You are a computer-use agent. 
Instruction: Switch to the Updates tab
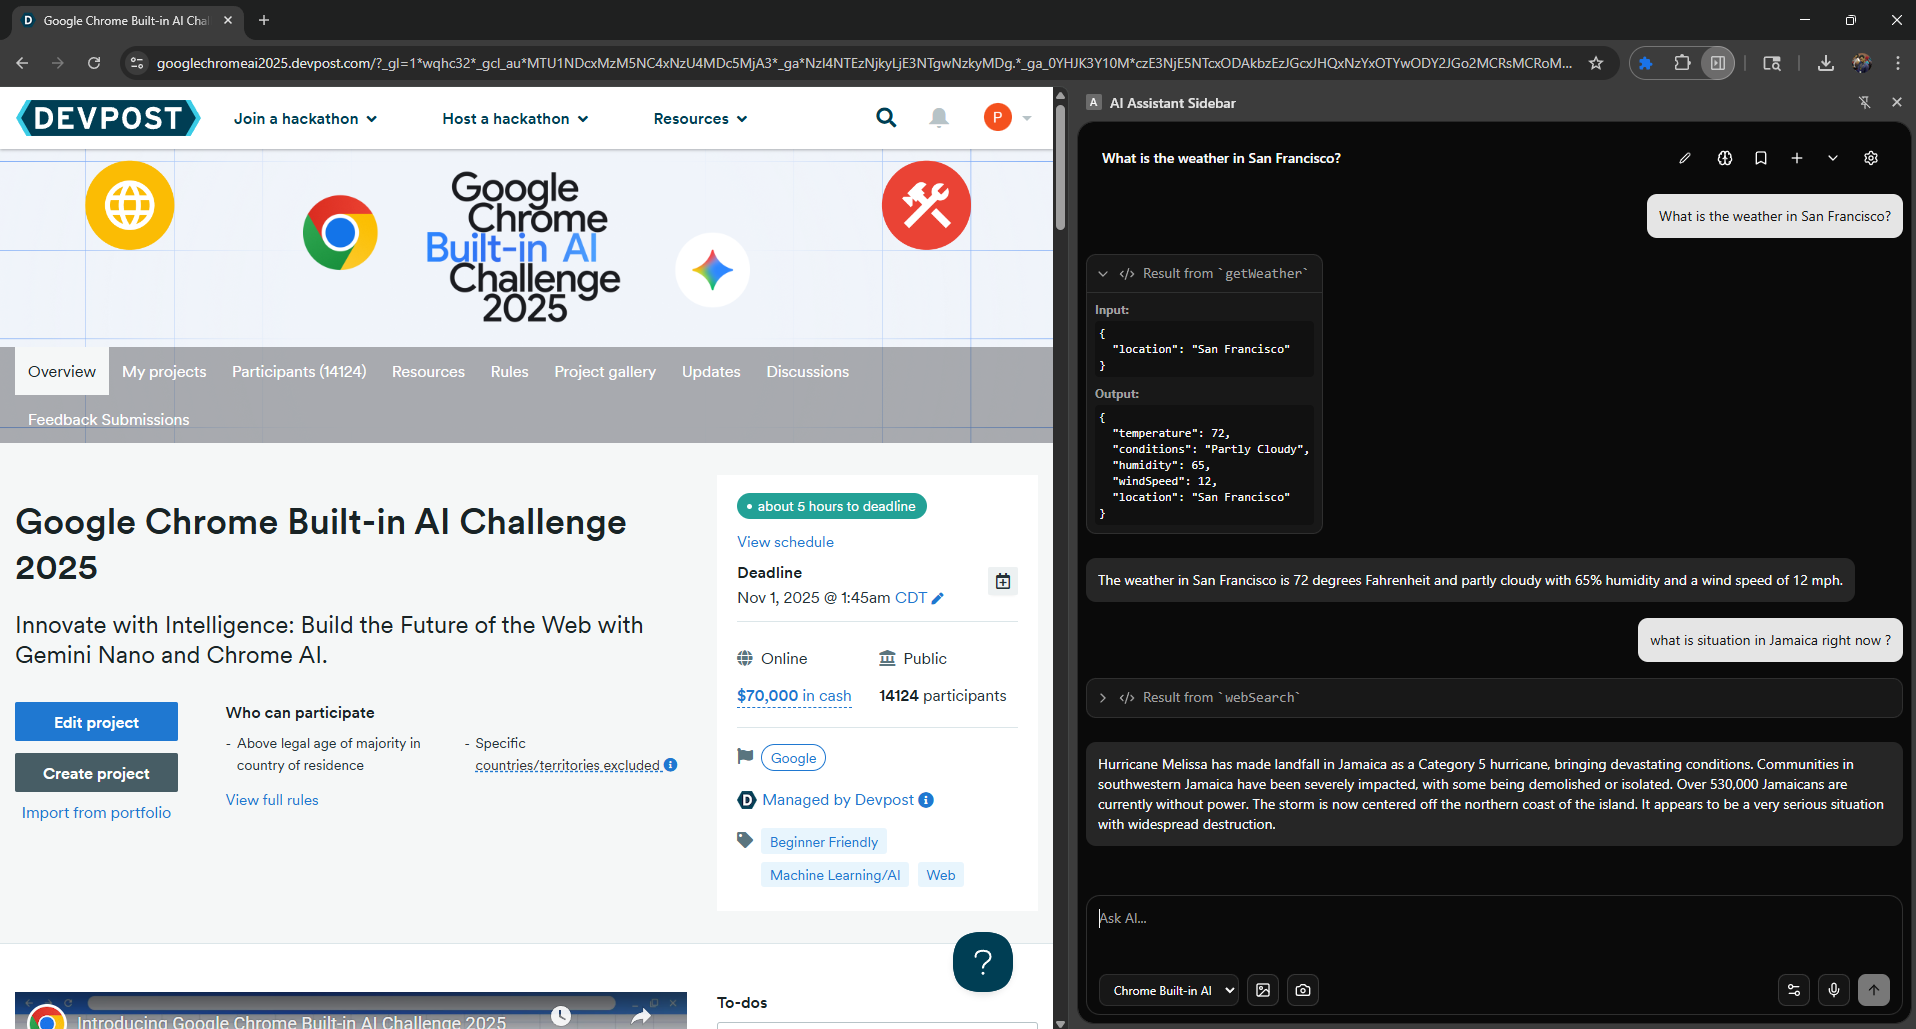click(x=711, y=371)
